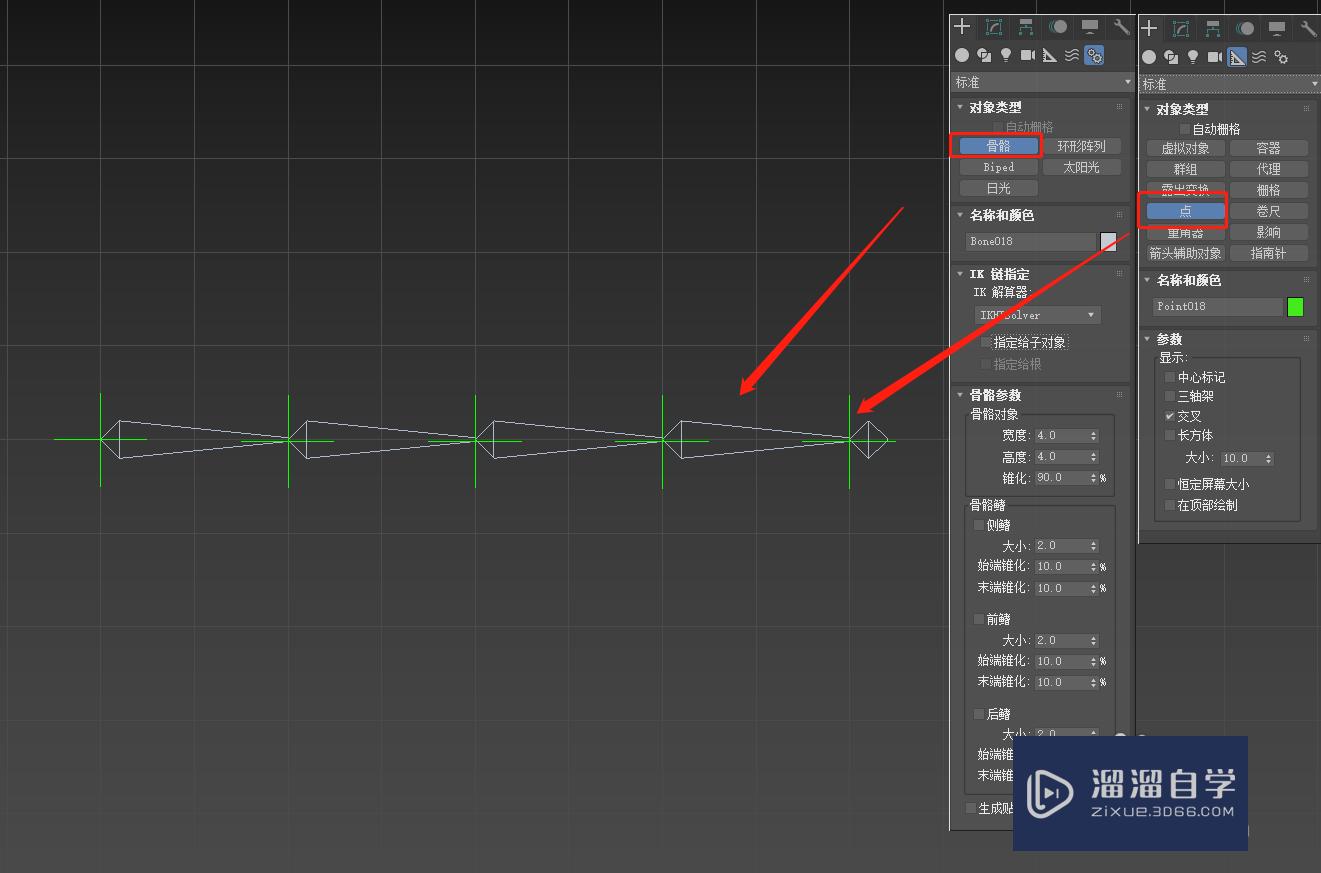1321x873 pixels.
Task: Select Space Warps waves icon in the Point helper panel
Action: coord(1259,57)
